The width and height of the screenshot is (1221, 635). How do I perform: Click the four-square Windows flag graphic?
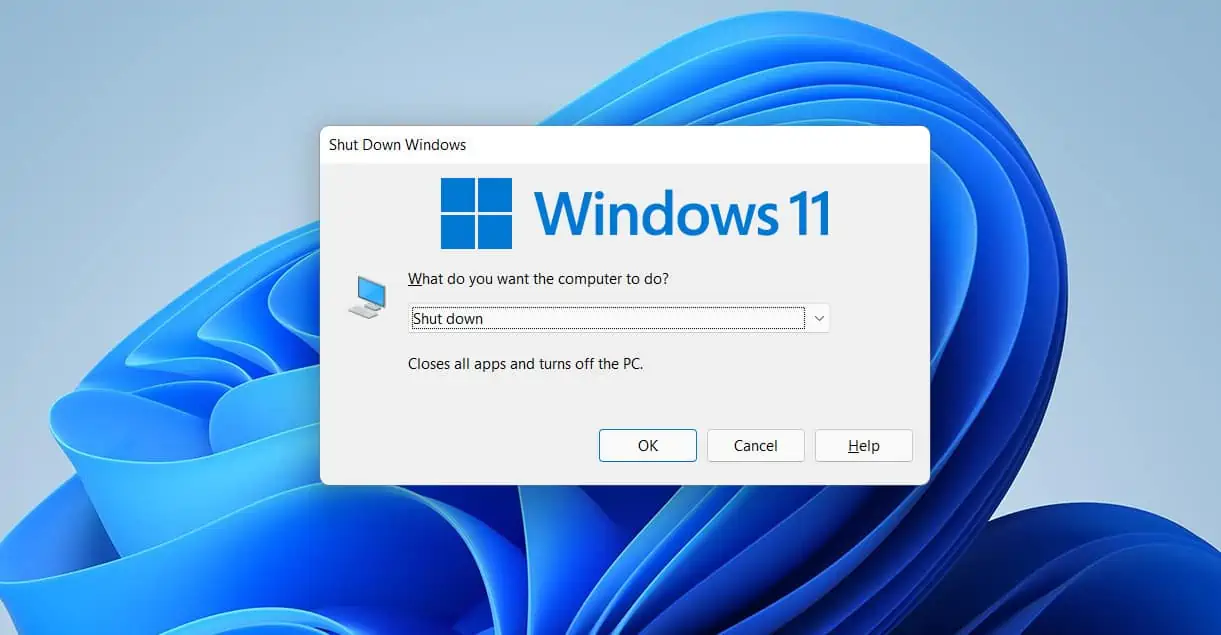475,211
